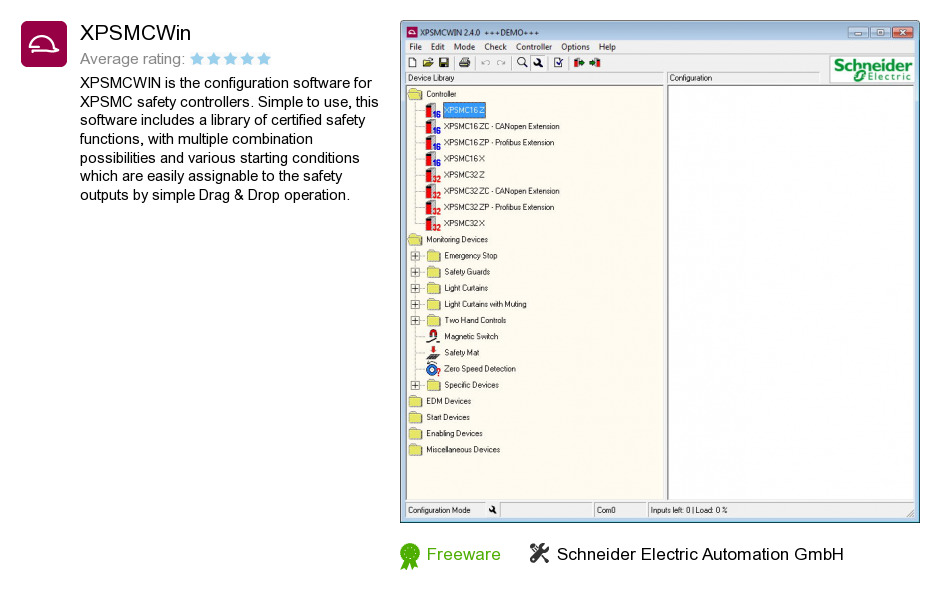Click the tools icon beside the developer name
940x600 pixels.
click(x=539, y=553)
